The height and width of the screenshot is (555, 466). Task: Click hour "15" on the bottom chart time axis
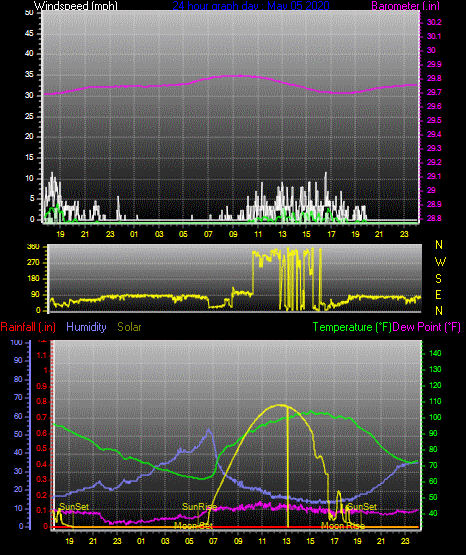(x=310, y=541)
